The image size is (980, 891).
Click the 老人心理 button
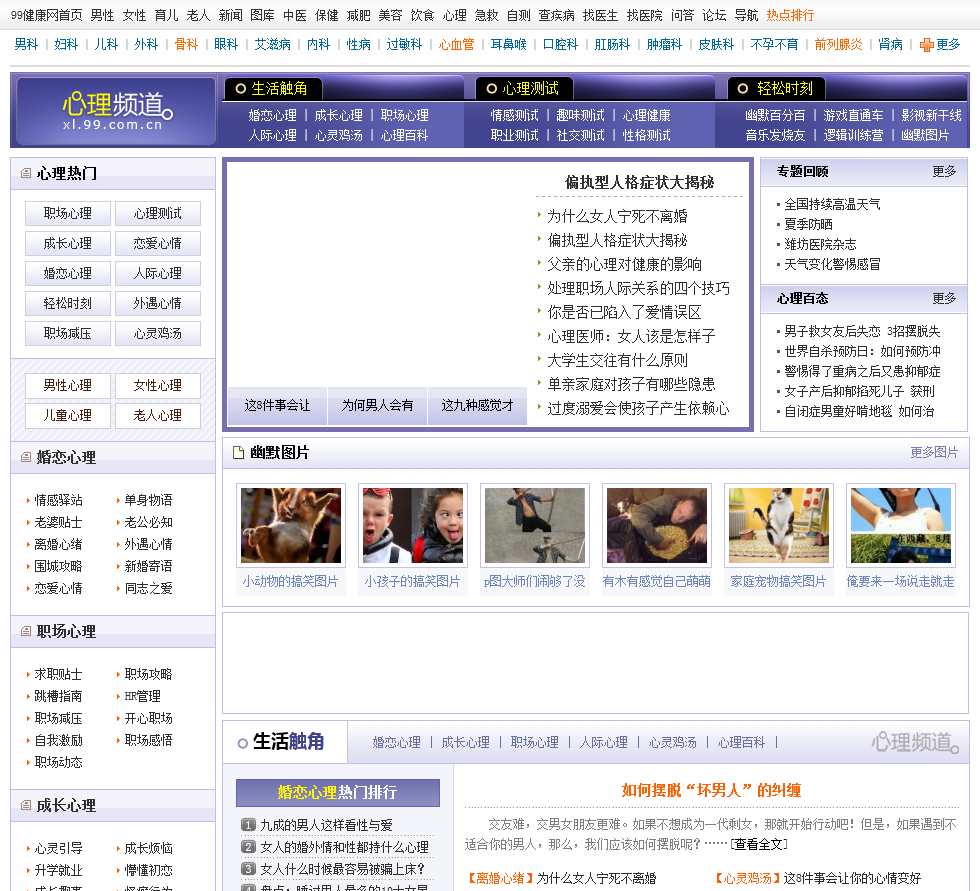tap(158, 416)
